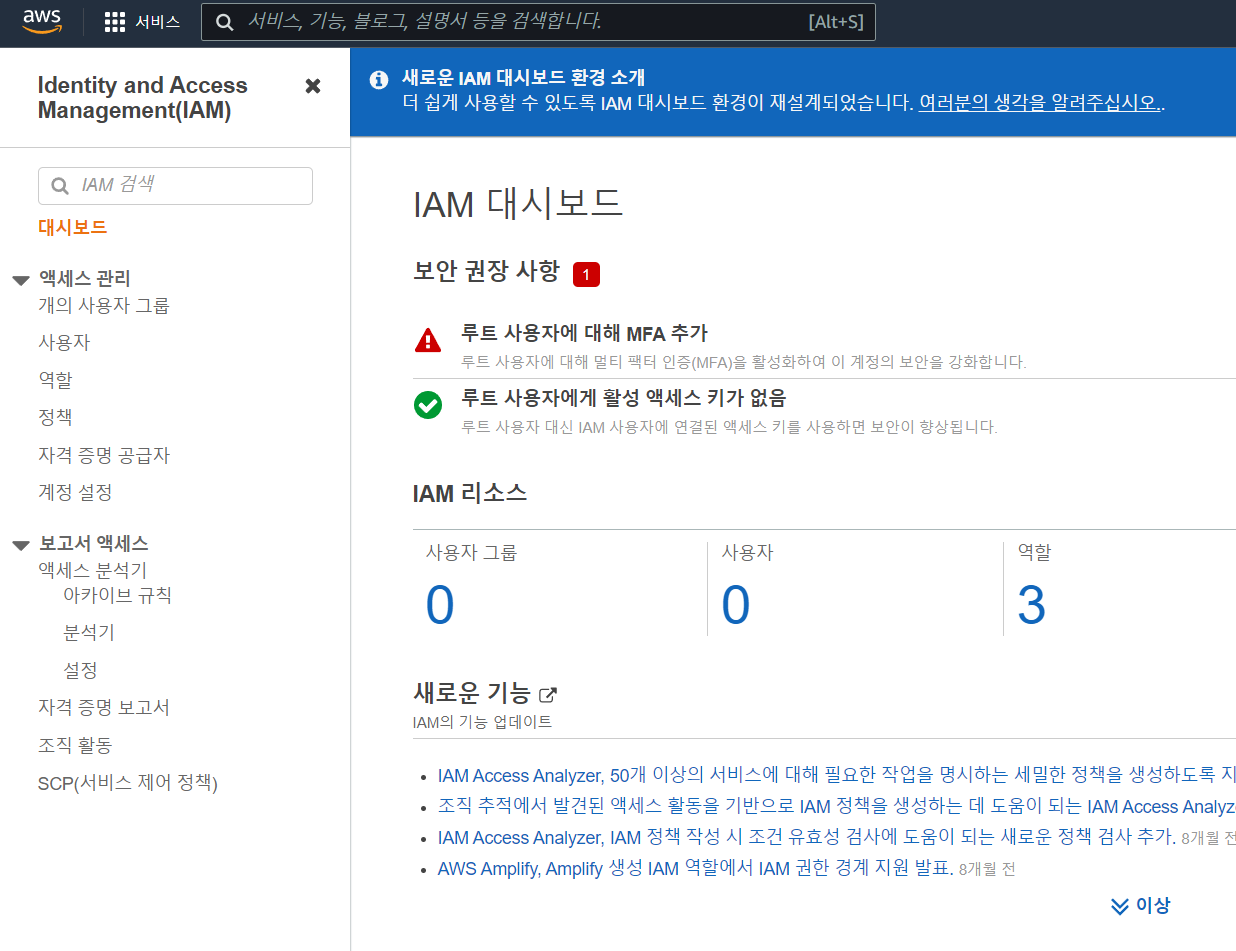1236x951 pixels.
Task: Open 개의 사용자 그룹 page
Action: tap(104, 306)
